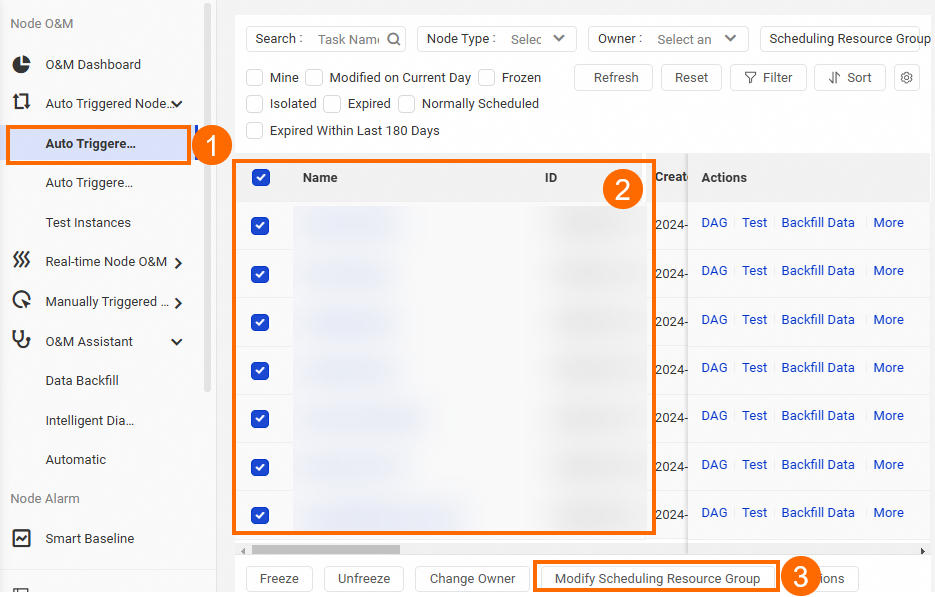Click the horizontal table scrollbar thumb
The width and height of the screenshot is (935, 597).
pyautogui.click(x=326, y=549)
